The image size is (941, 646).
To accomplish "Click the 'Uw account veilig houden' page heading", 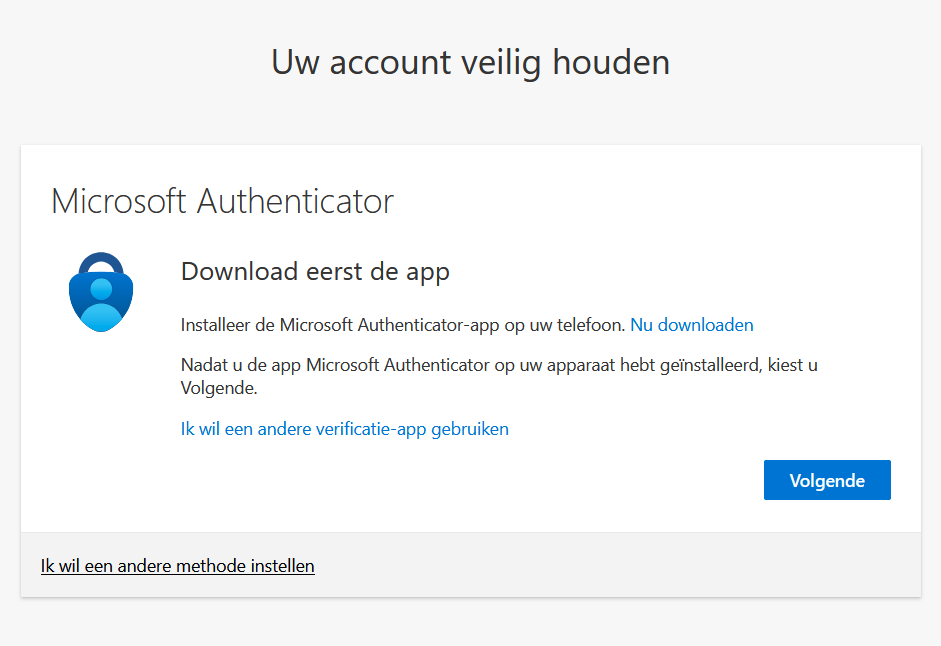I will click(470, 61).
